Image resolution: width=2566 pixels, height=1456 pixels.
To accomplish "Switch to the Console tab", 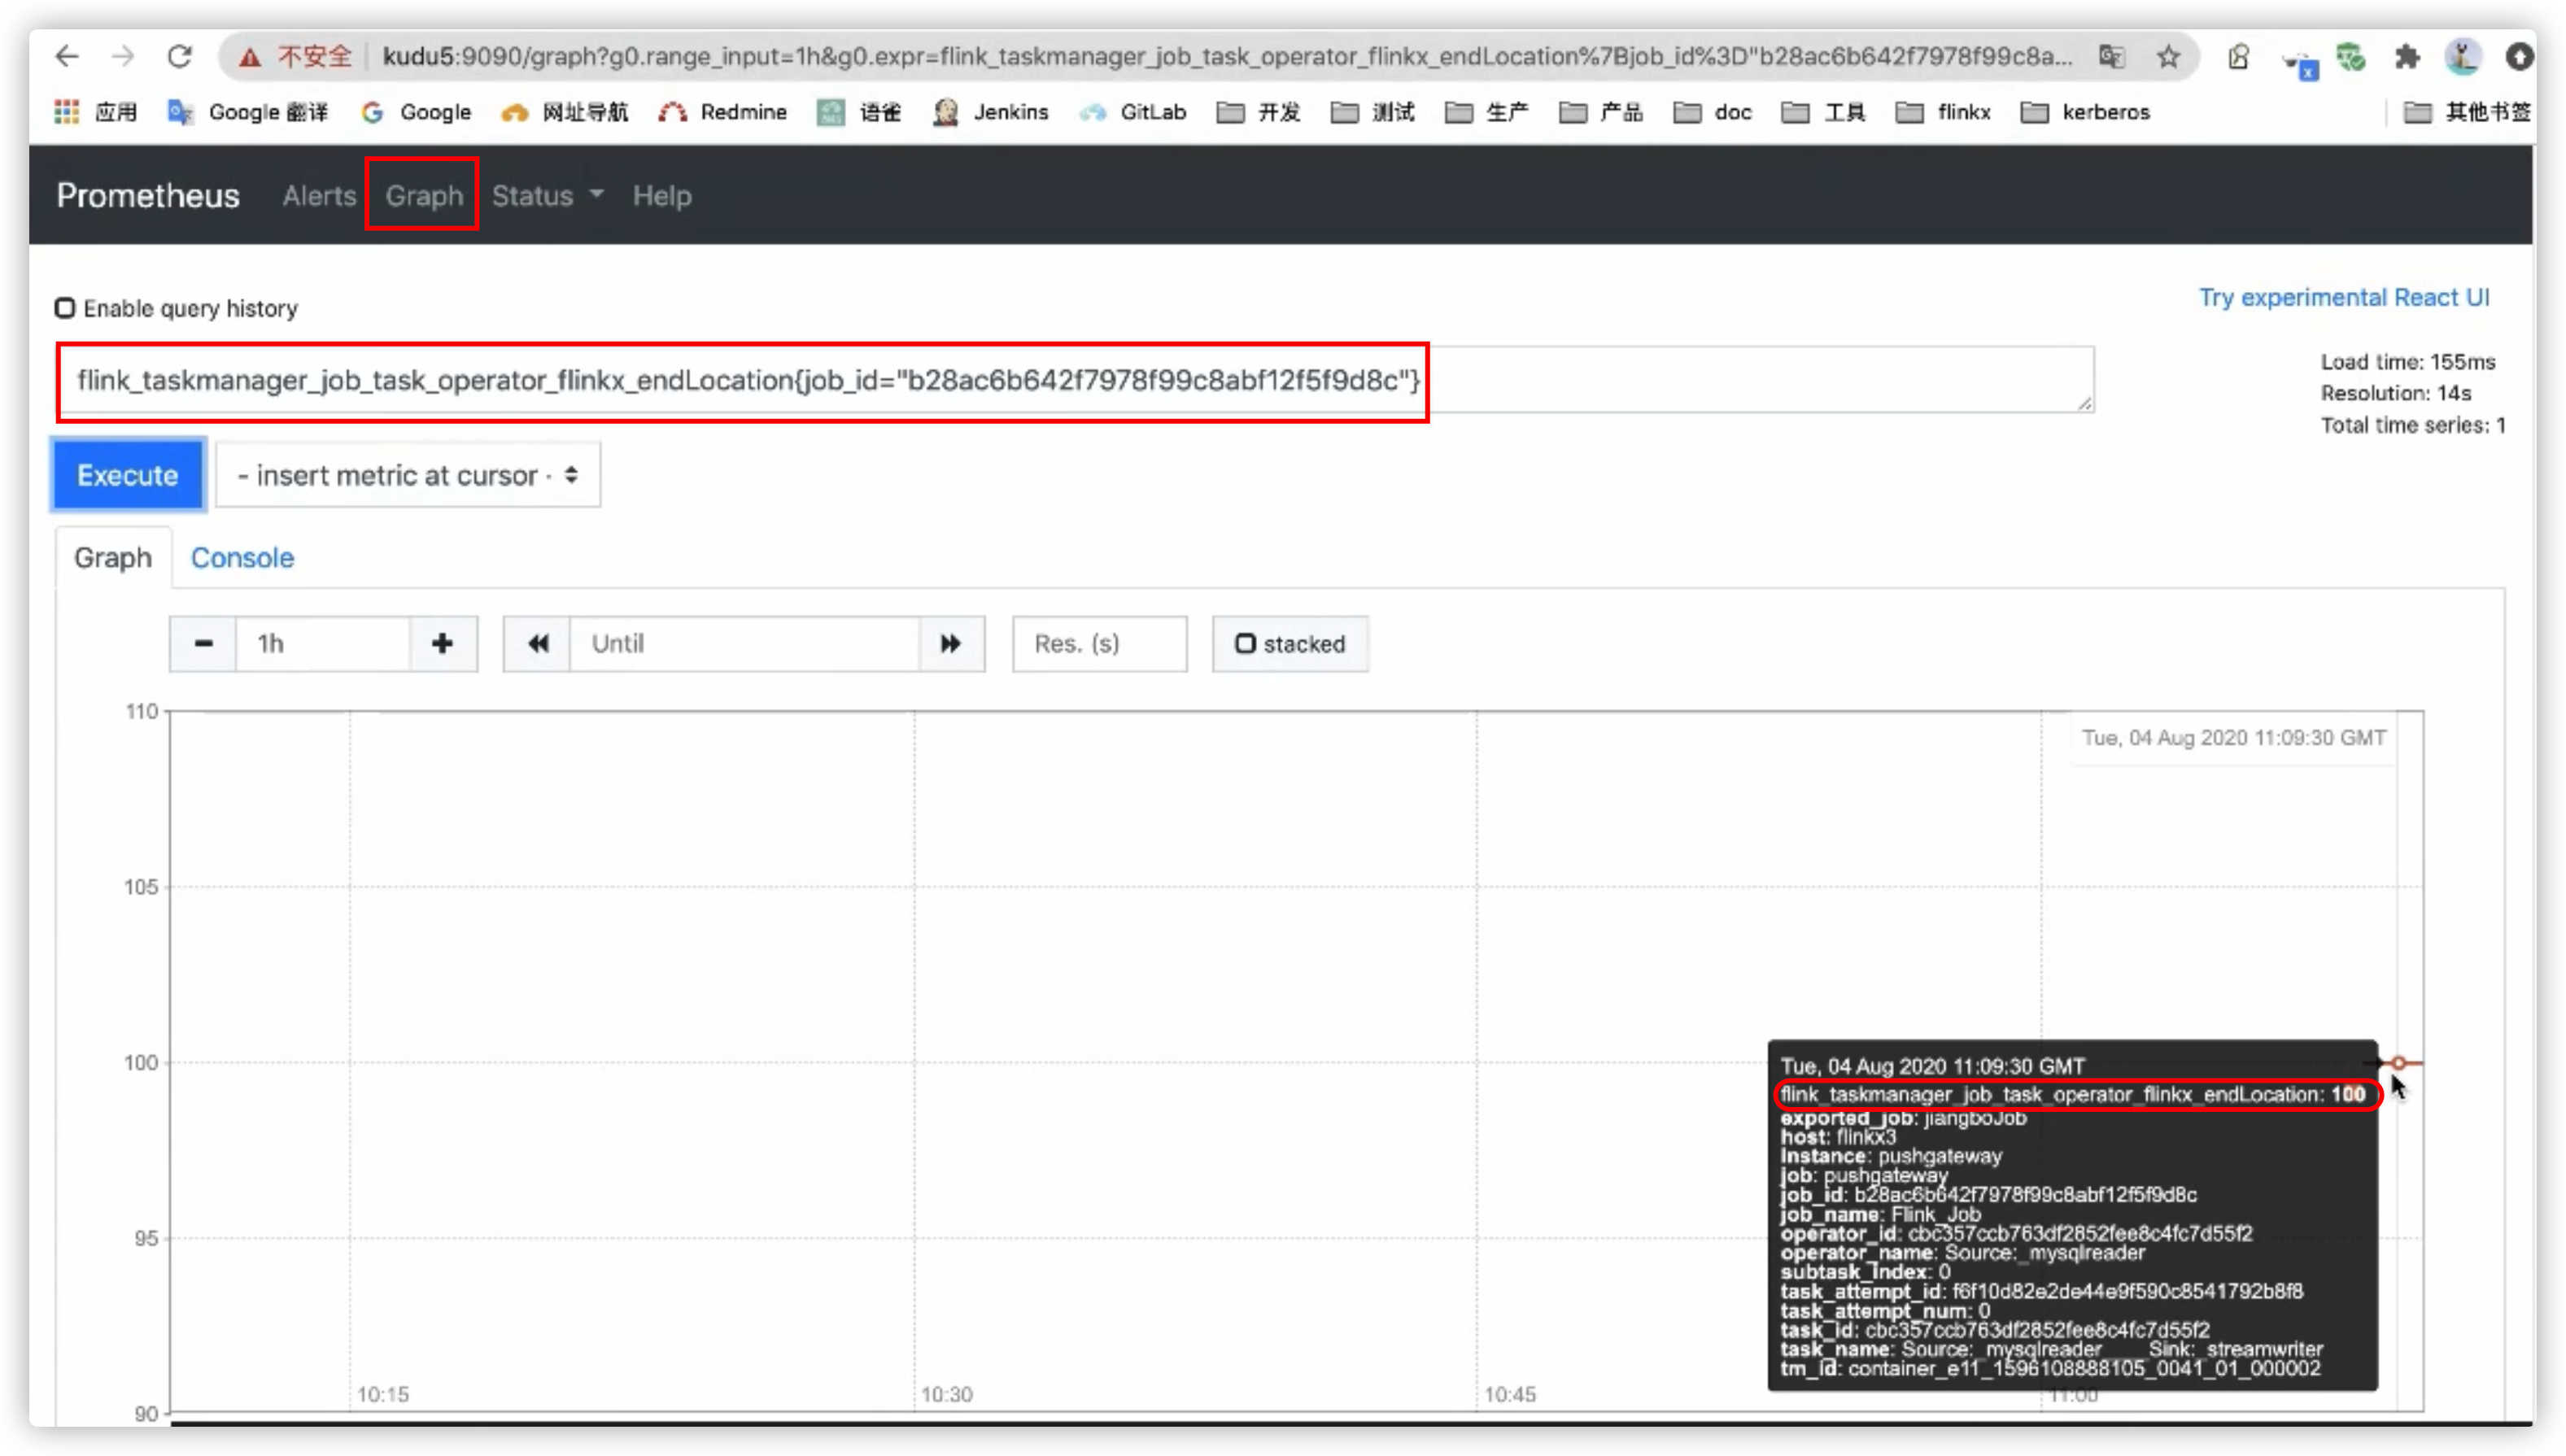I will pos(242,558).
